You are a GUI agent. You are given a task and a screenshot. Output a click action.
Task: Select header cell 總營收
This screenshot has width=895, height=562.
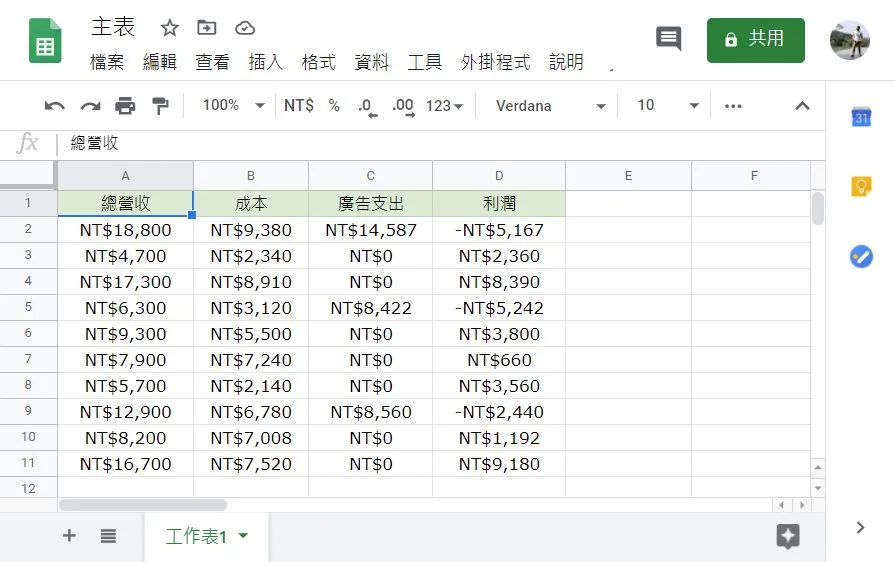(126, 203)
